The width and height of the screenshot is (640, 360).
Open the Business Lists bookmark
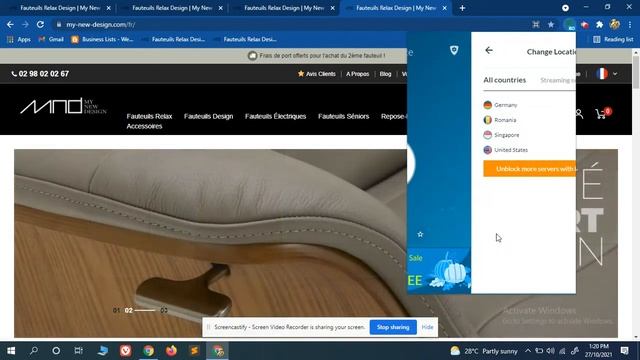[x=102, y=39]
